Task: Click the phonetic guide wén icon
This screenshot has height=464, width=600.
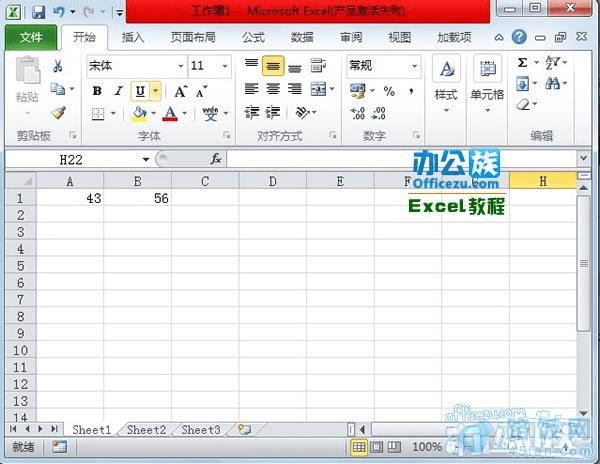Action: point(210,114)
